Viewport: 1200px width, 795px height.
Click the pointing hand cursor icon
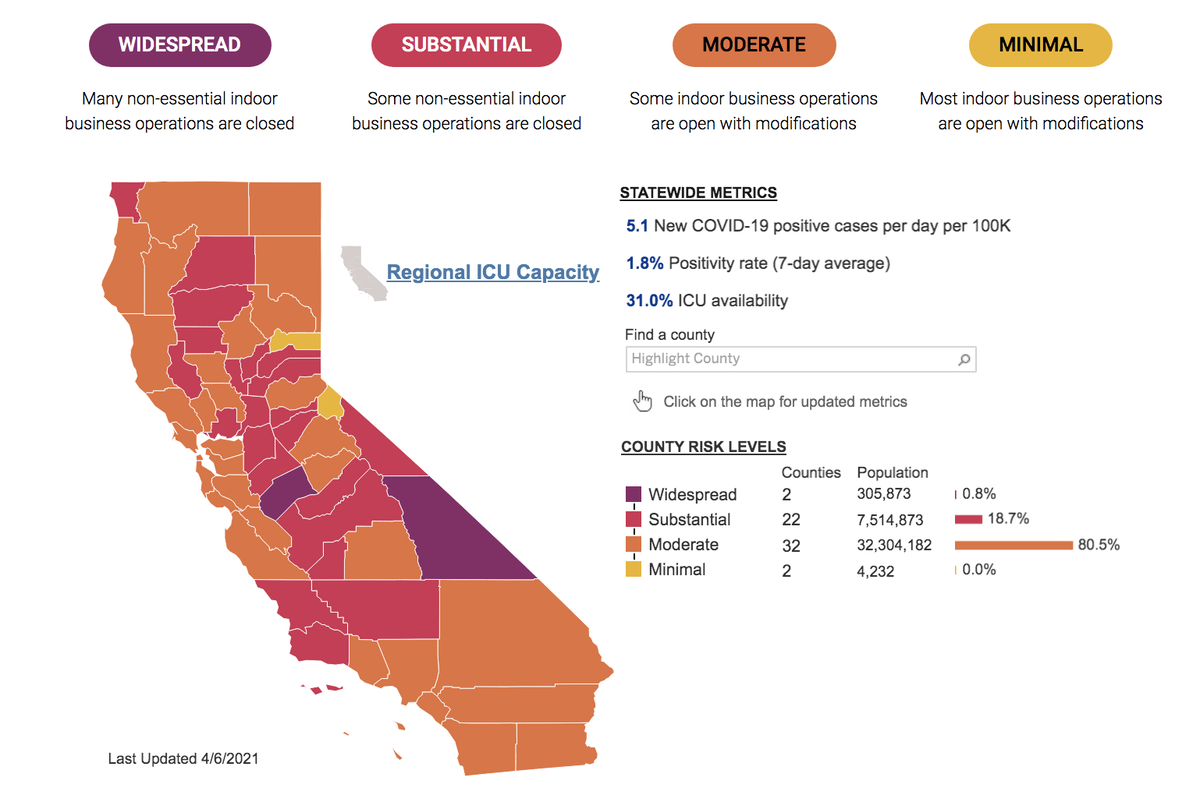coord(642,401)
